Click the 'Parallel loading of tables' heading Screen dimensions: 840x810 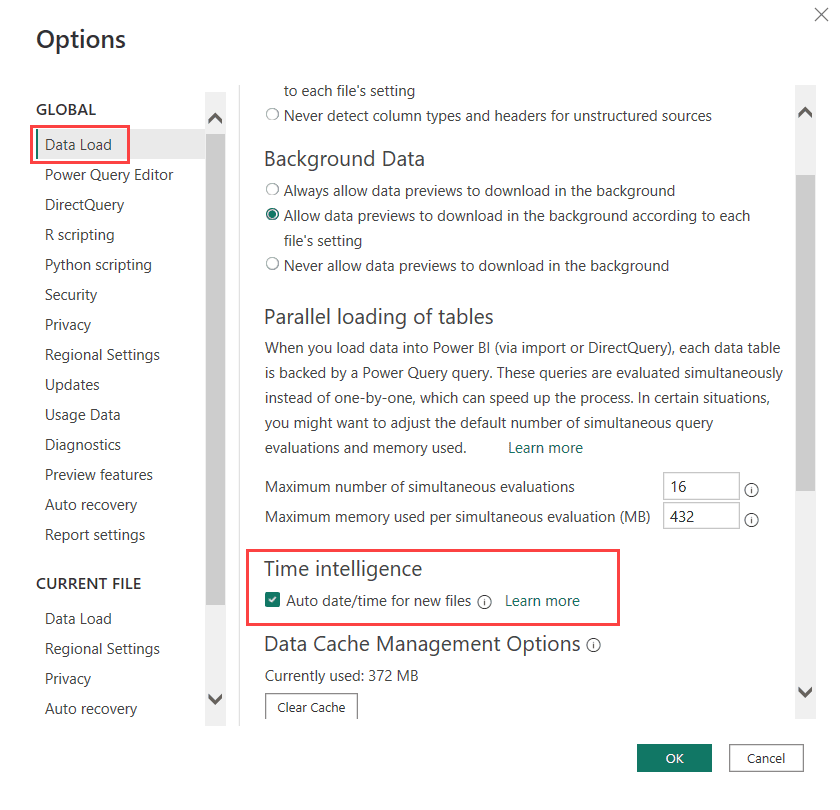[378, 317]
